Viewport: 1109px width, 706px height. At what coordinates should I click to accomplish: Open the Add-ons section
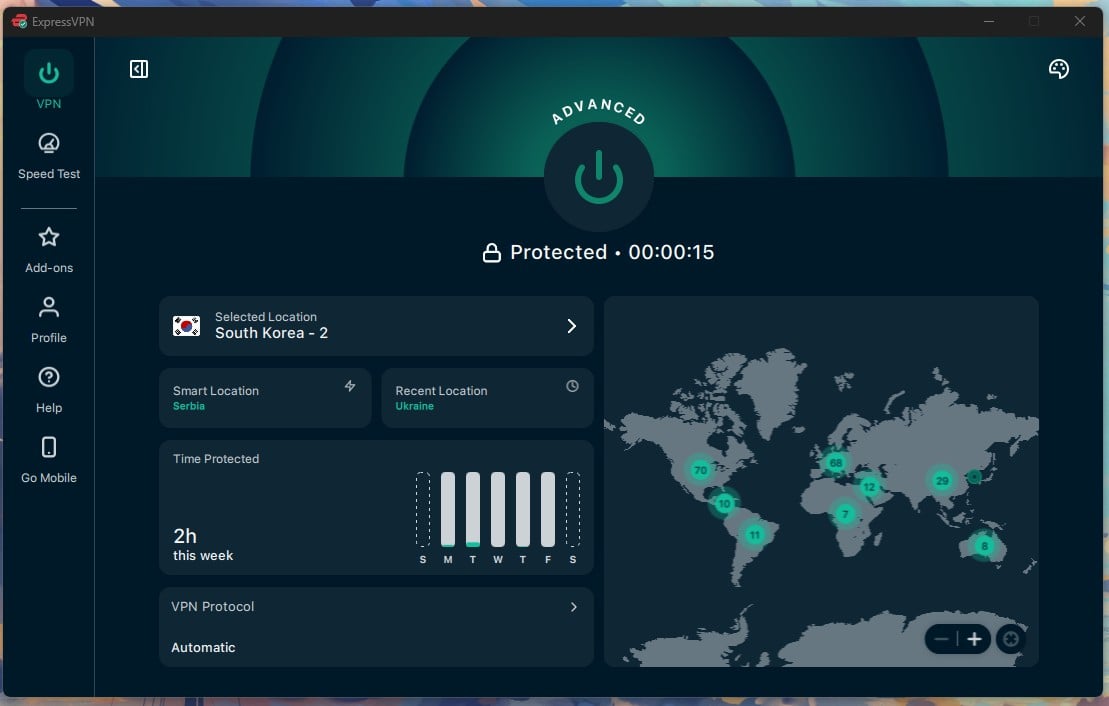click(x=49, y=250)
